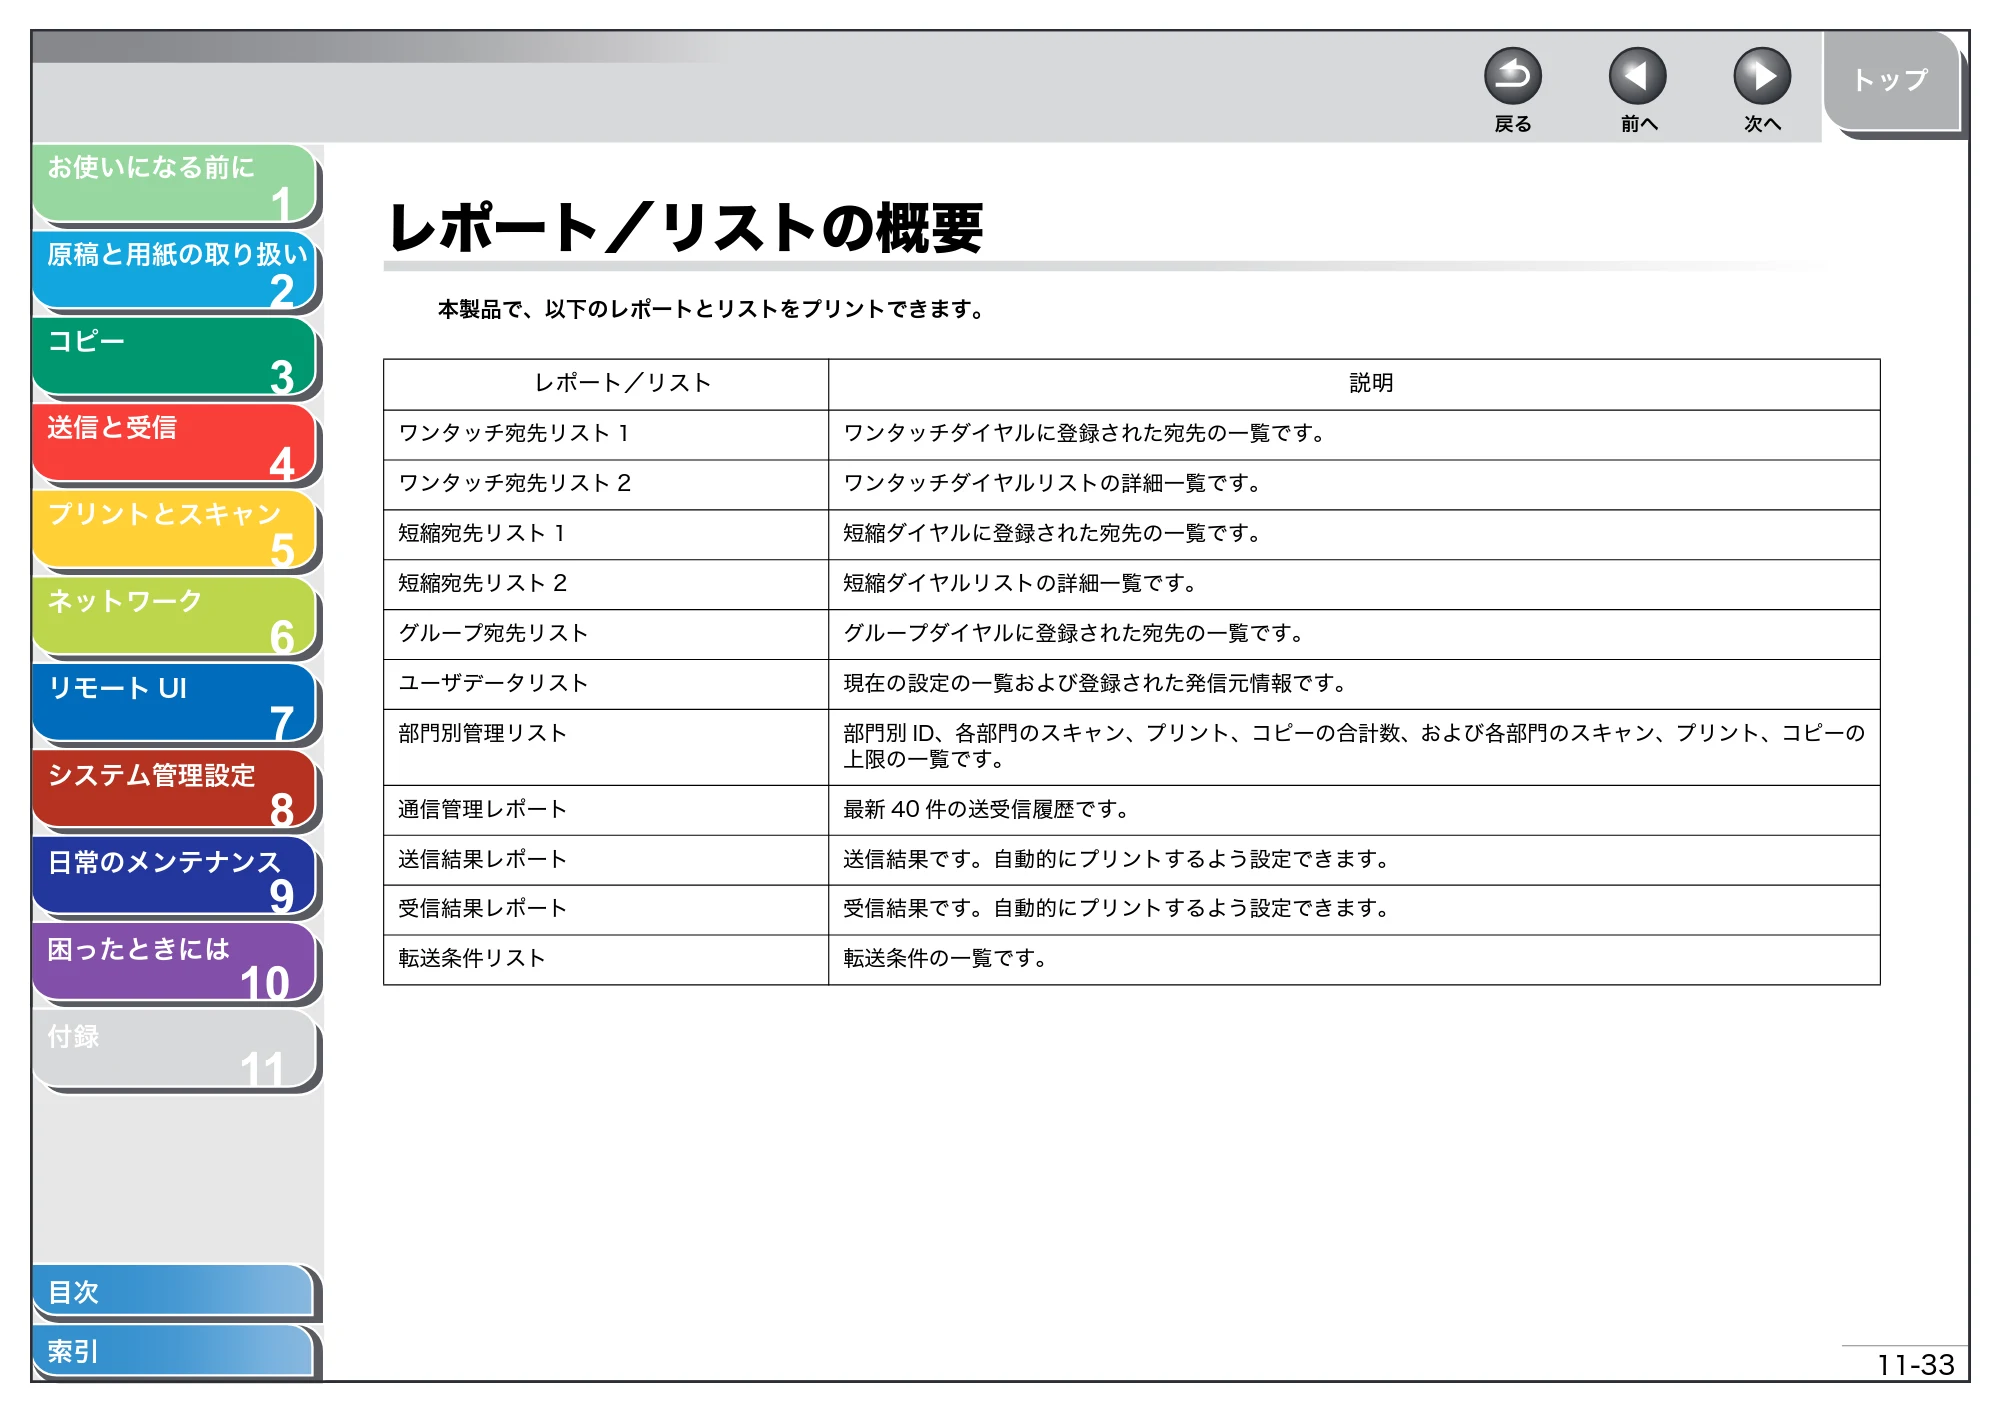This screenshot has height=1414, width=2000.
Task: Click the 通信管理レポート cell
Action: pyautogui.click(x=606, y=810)
